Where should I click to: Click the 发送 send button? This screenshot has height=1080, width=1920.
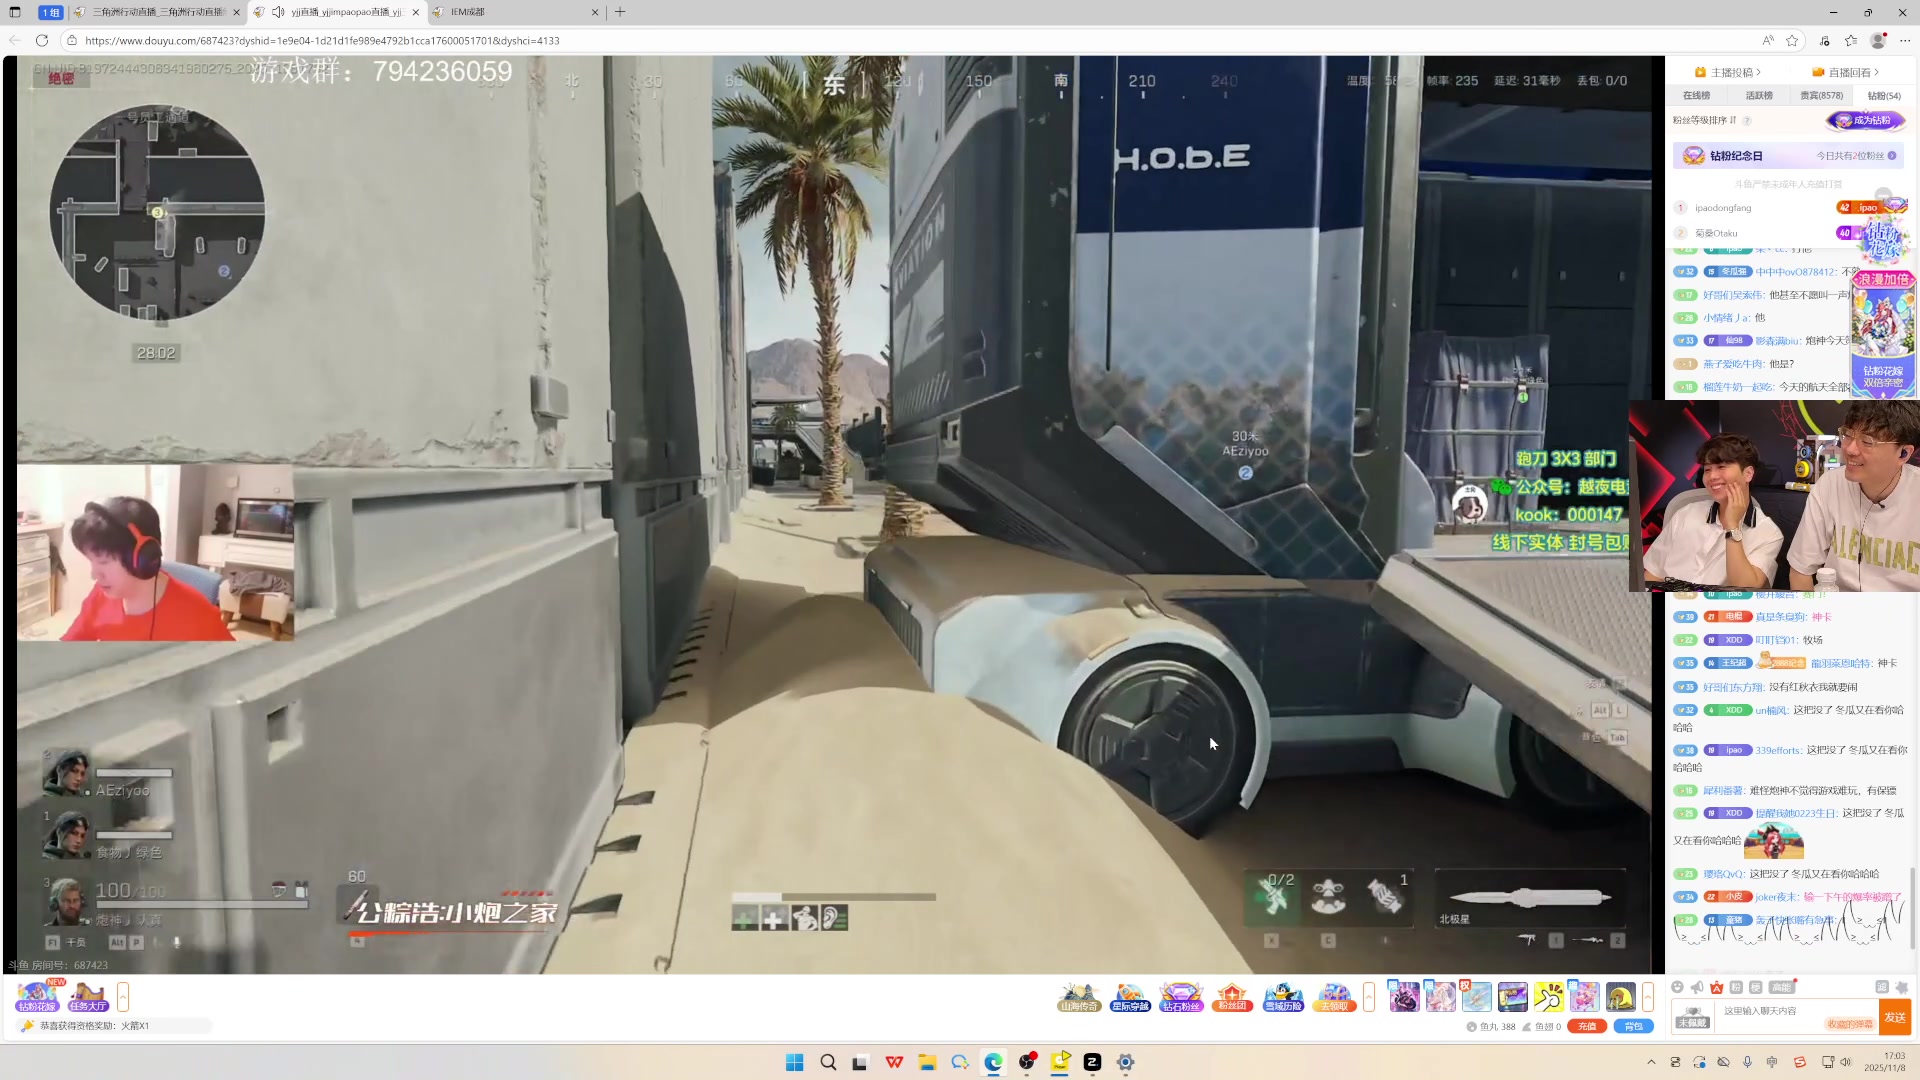pos(1895,1017)
